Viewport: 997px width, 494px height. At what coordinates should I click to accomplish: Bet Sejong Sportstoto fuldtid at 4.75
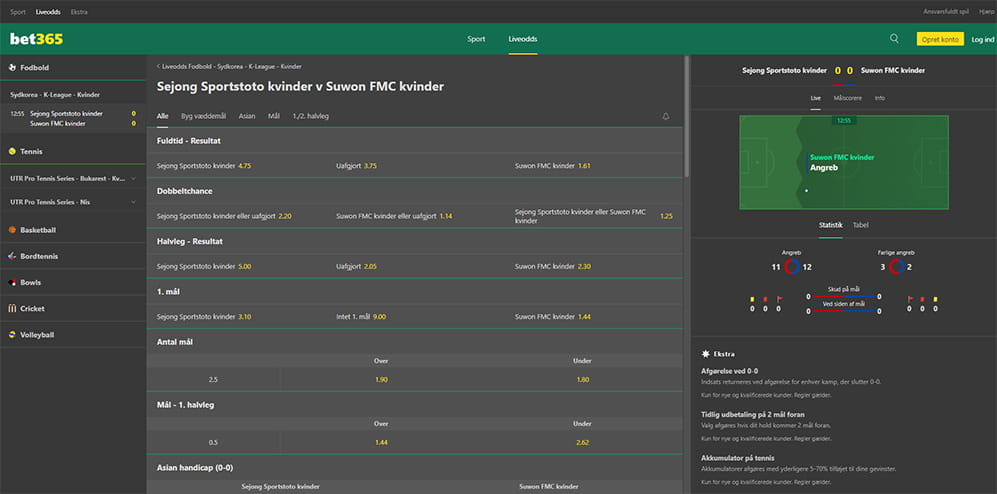coord(236,165)
